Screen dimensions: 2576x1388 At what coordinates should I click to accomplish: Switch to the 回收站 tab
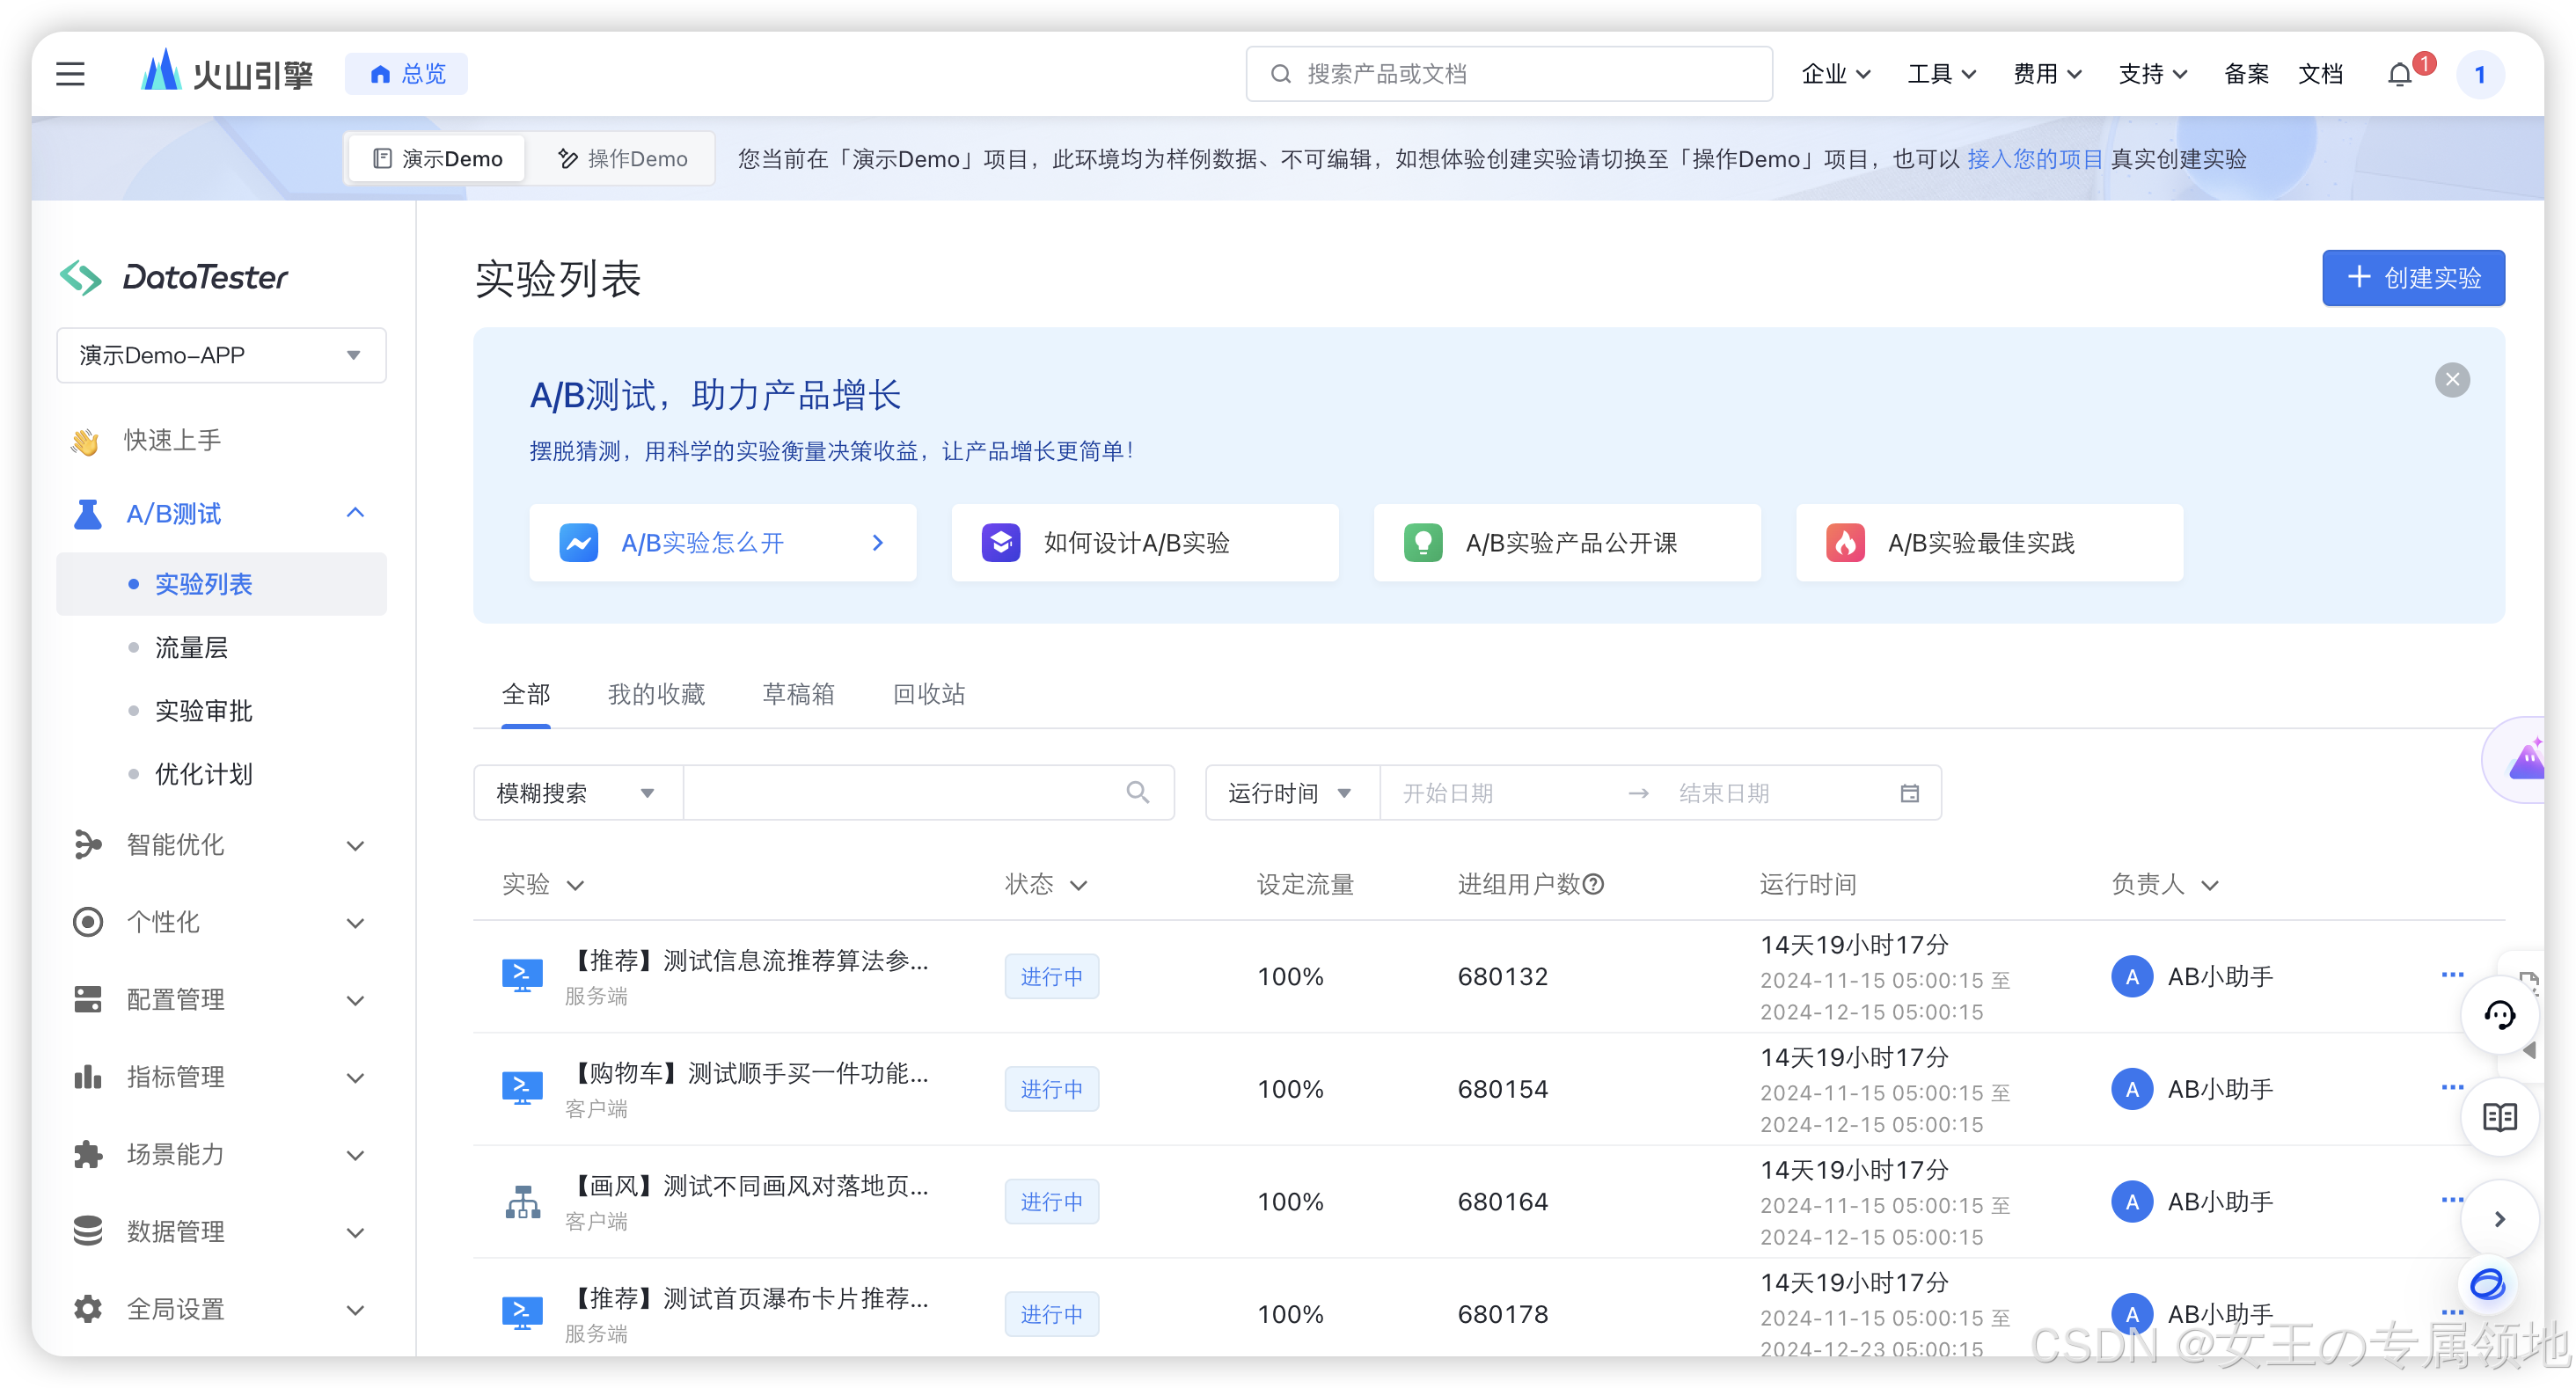click(928, 694)
